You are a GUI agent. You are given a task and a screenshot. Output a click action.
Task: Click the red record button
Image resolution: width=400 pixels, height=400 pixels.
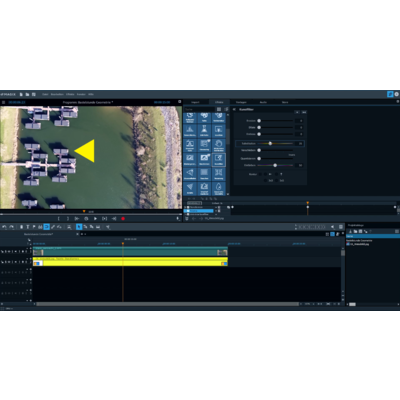pos(123,219)
